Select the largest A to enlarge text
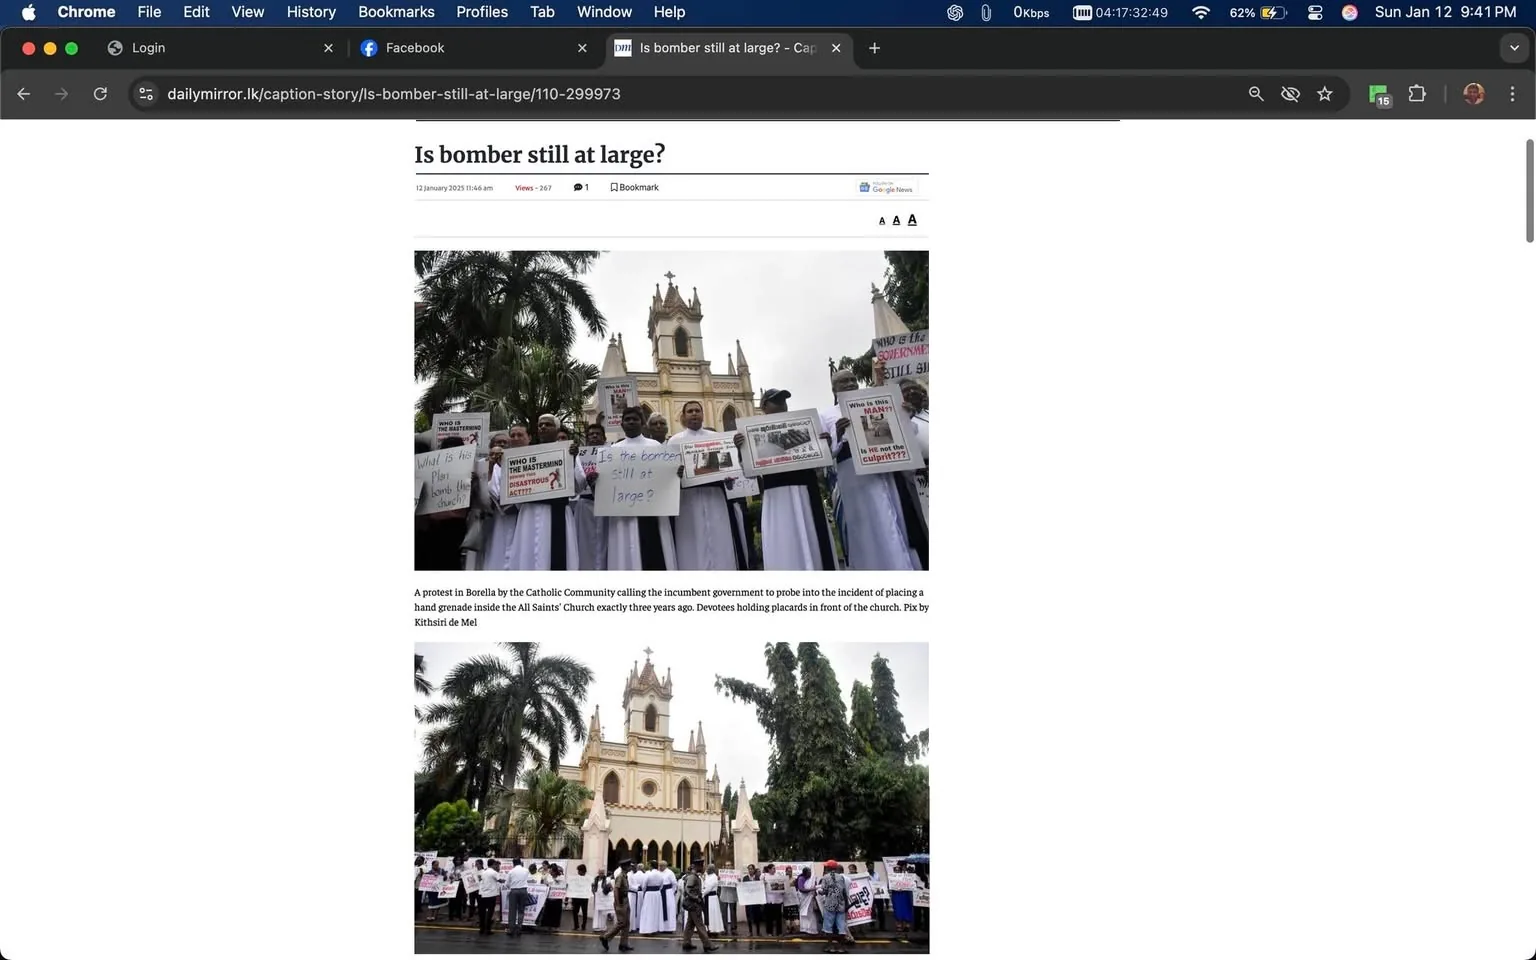Screen dimensions: 1536x960 tap(911, 219)
